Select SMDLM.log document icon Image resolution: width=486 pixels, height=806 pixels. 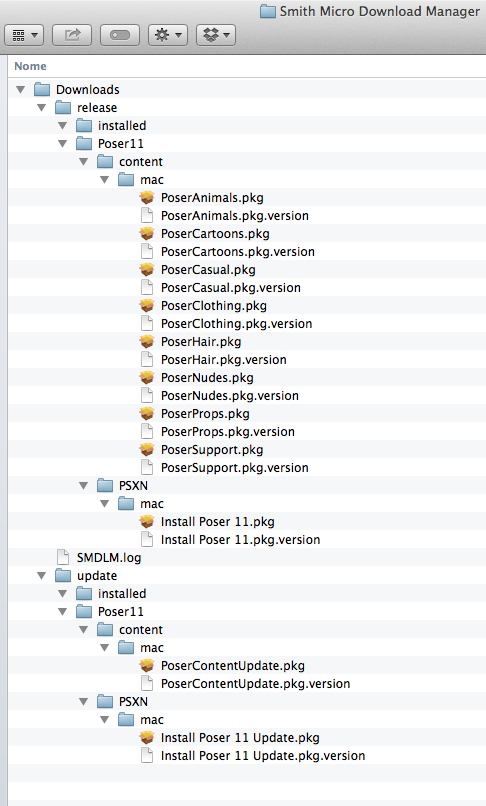63,557
